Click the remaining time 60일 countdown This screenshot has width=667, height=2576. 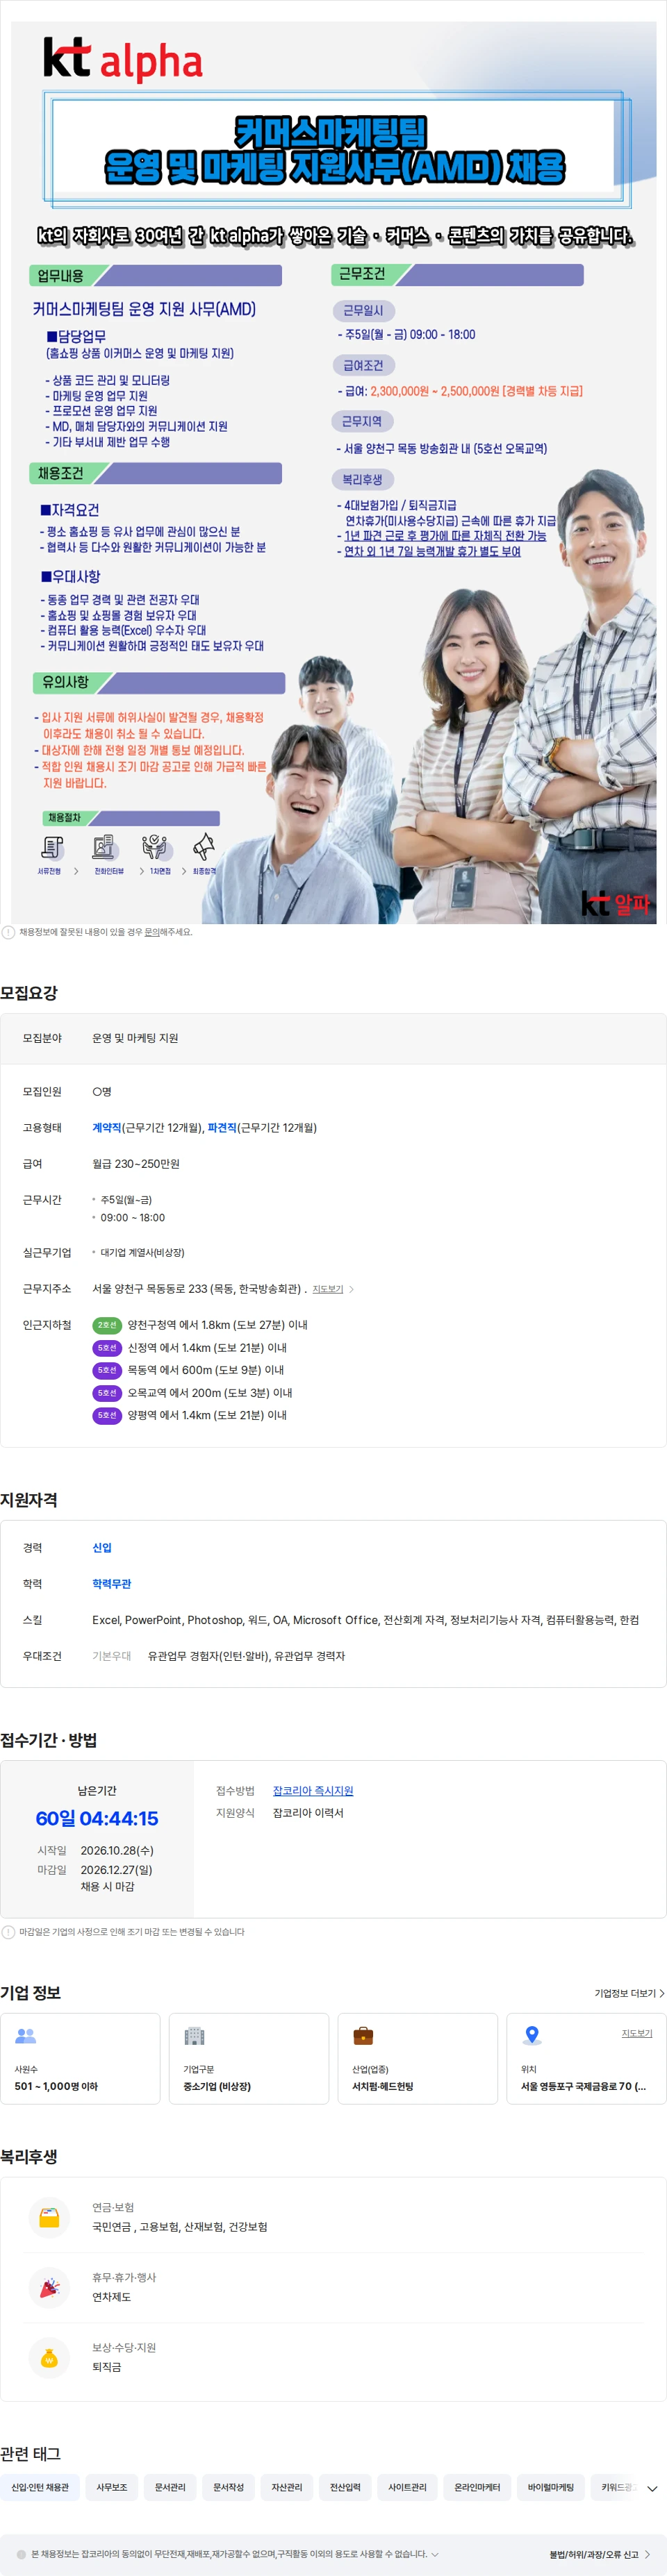[x=97, y=1819]
